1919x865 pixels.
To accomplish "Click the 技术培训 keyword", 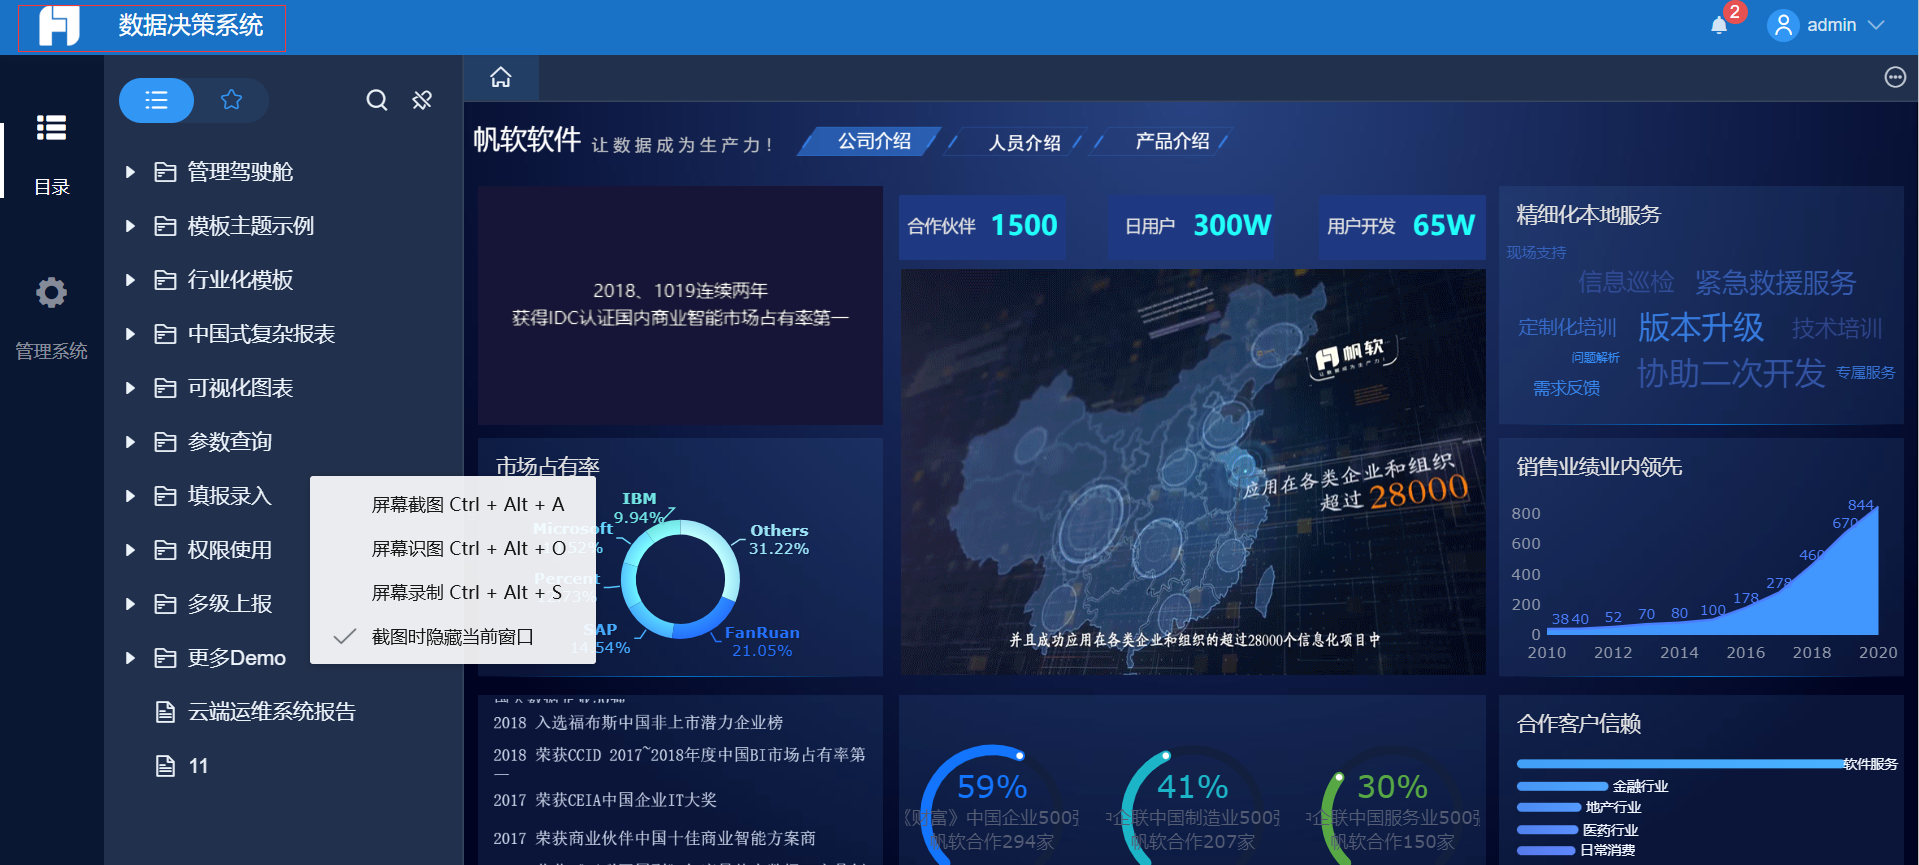I will click(1837, 329).
